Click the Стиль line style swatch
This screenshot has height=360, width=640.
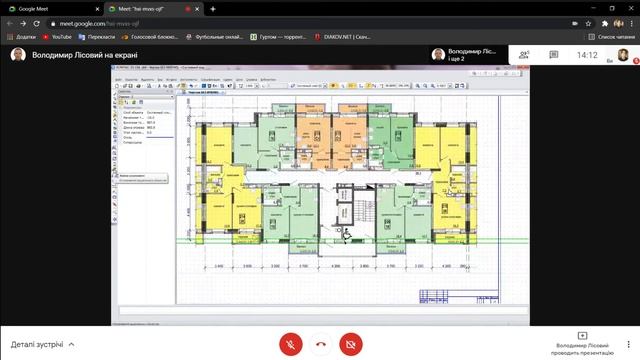[x=160, y=138]
